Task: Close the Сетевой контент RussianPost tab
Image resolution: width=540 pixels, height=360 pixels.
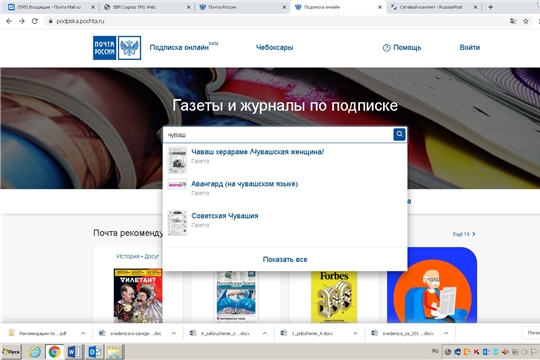Action: point(475,7)
